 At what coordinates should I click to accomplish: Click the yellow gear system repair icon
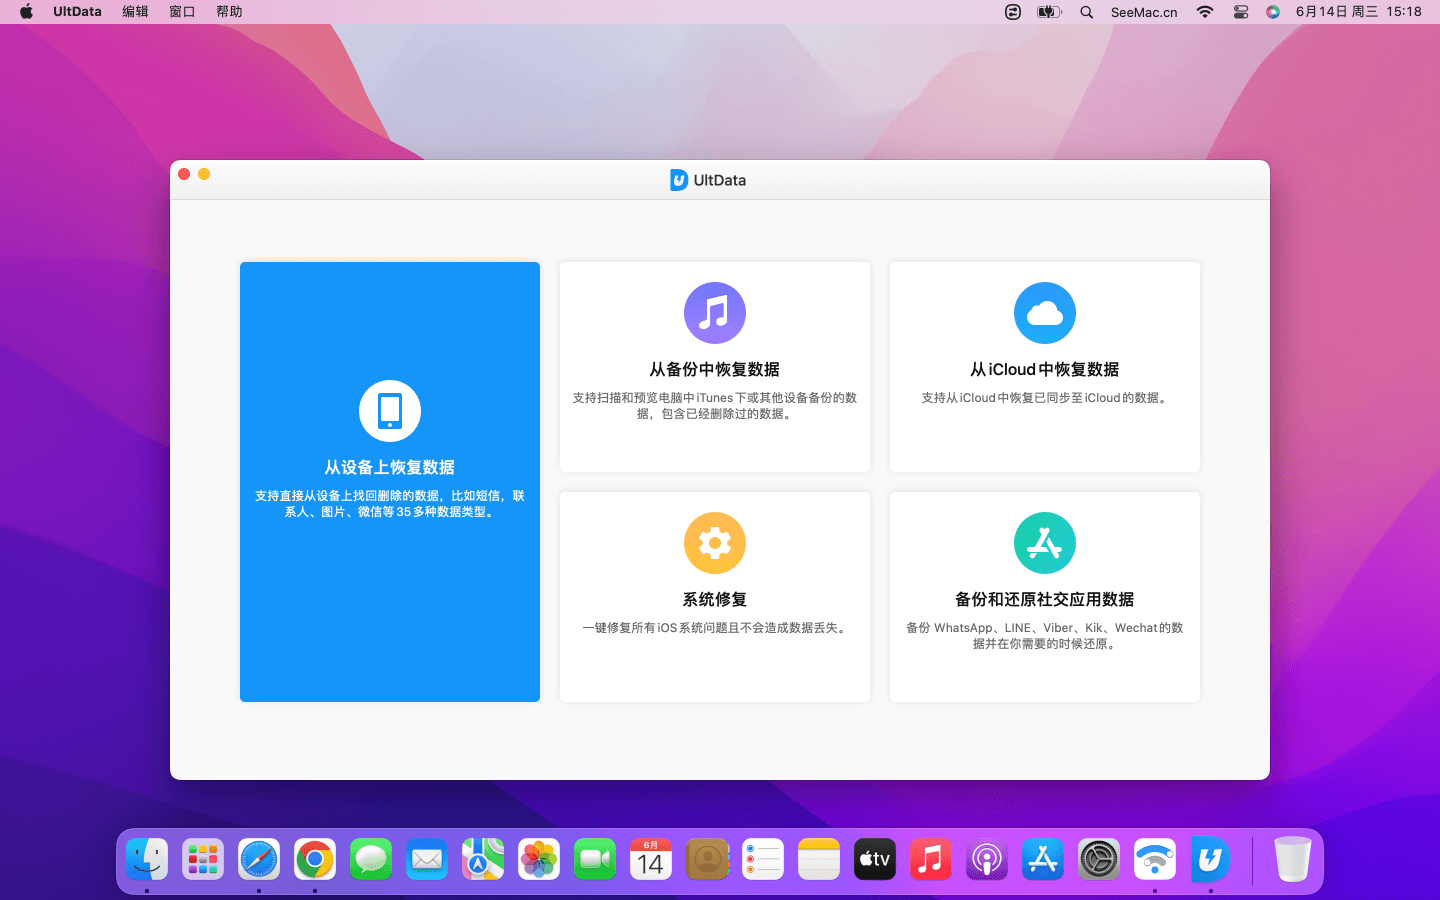pyautogui.click(x=715, y=543)
